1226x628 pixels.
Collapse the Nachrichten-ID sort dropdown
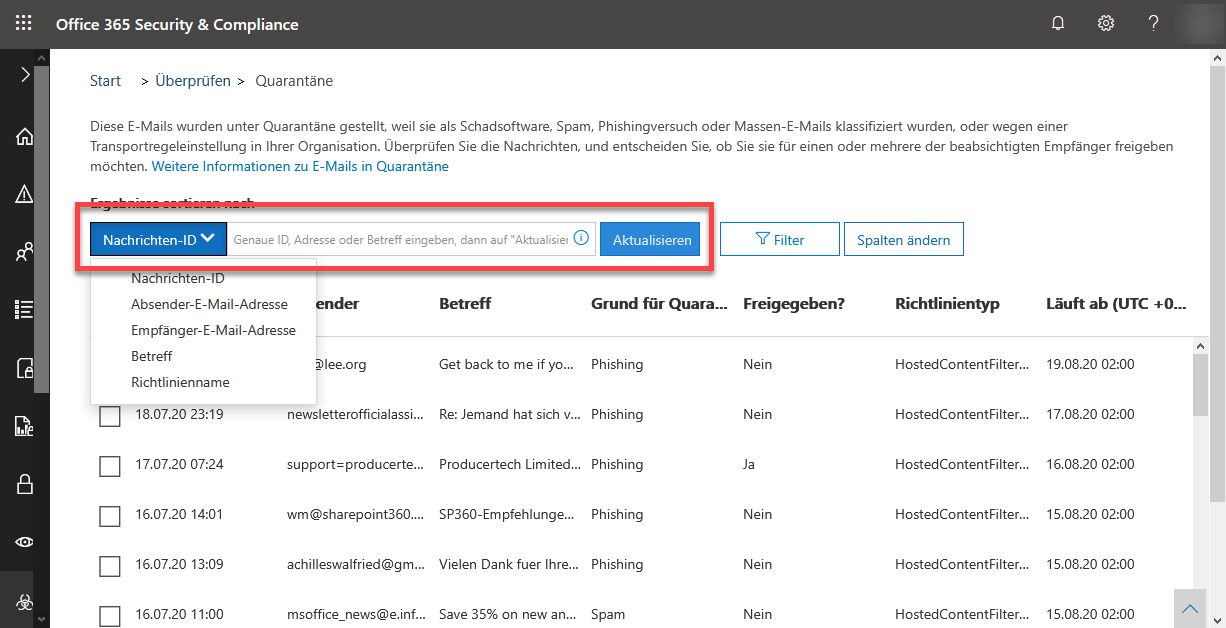tap(158, 239)
